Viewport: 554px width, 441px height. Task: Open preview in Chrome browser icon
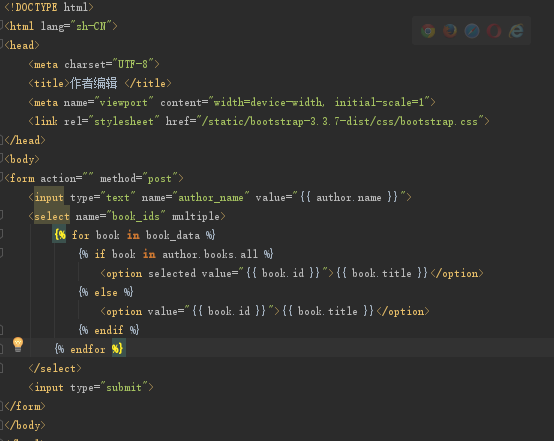coord(428,31)
